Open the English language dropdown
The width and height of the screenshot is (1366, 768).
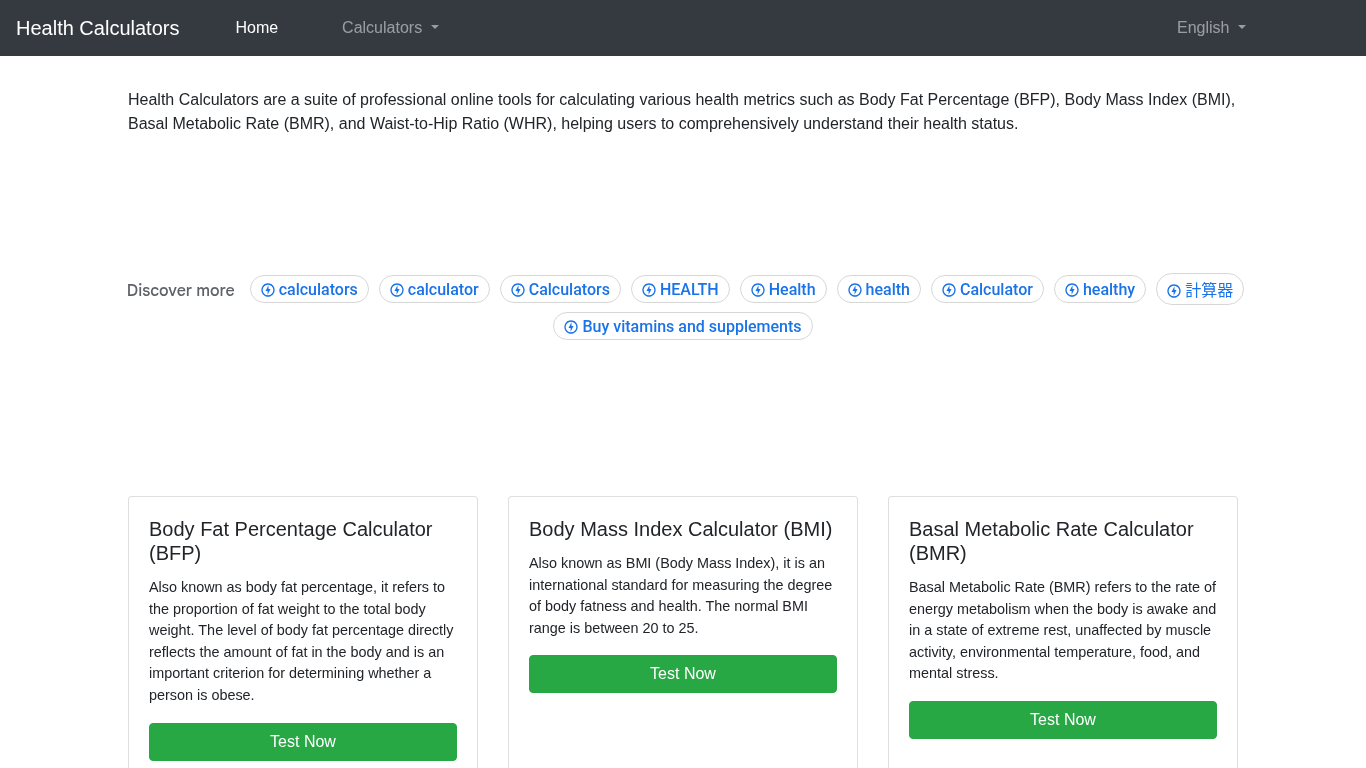point(1210,28)
